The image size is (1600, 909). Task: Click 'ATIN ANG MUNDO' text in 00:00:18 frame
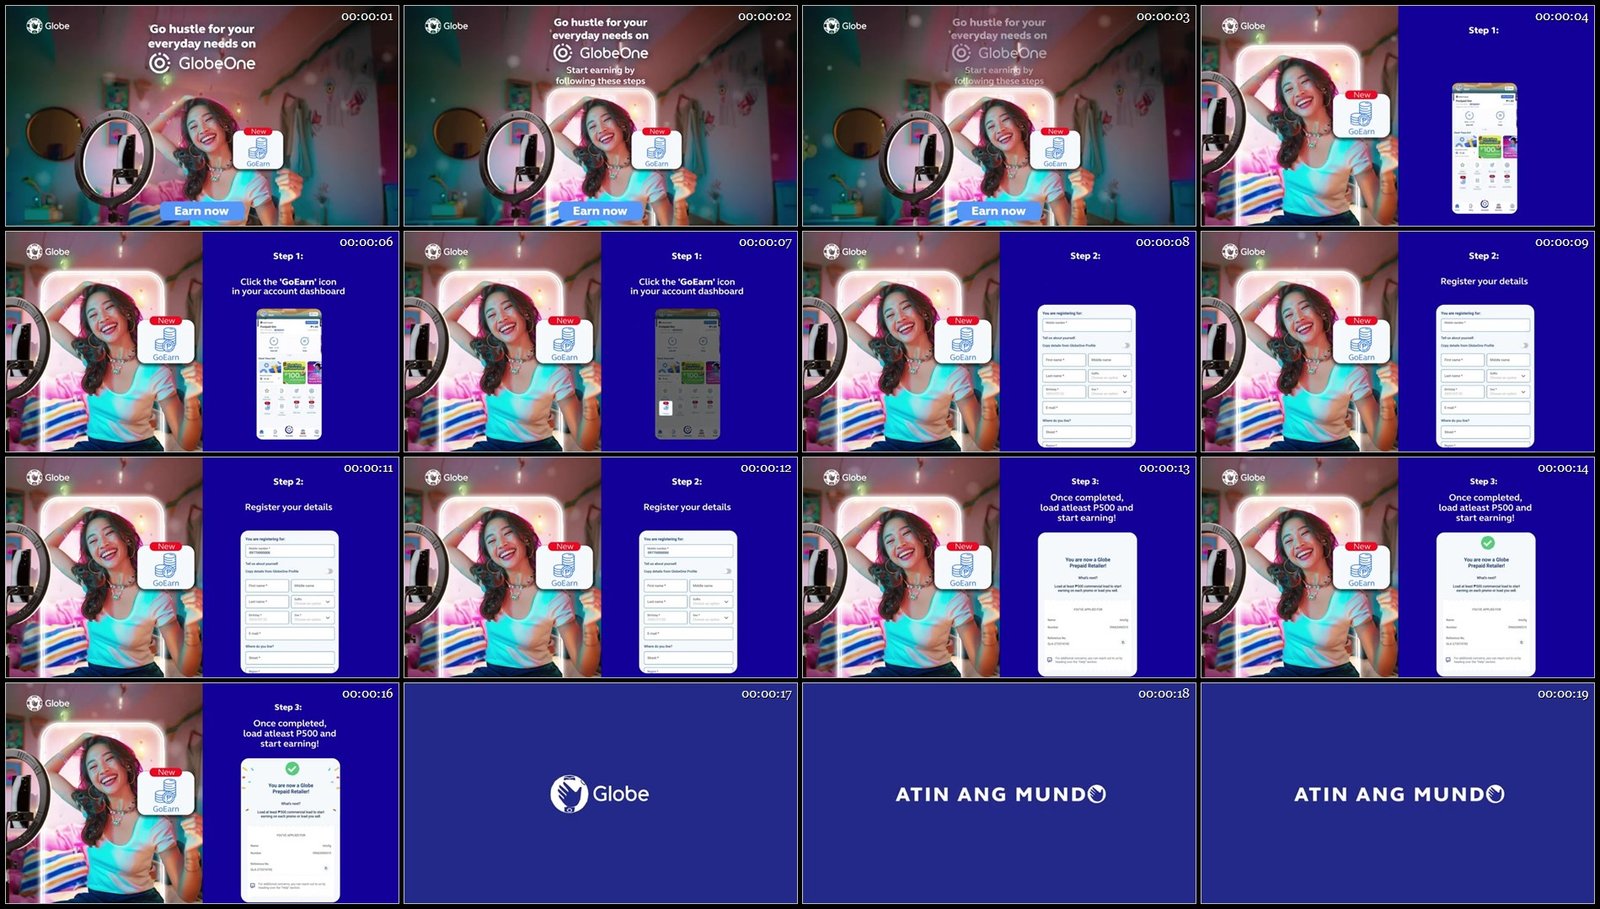(1000, 794)
